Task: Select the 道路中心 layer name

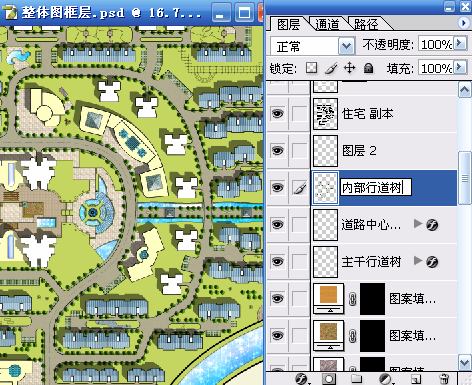Action: point(371,225)
